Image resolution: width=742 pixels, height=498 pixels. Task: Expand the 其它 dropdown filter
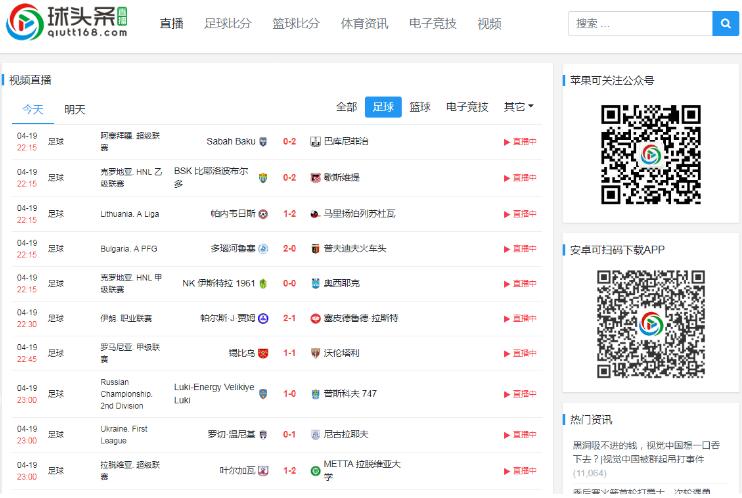(x=518, y=107)
